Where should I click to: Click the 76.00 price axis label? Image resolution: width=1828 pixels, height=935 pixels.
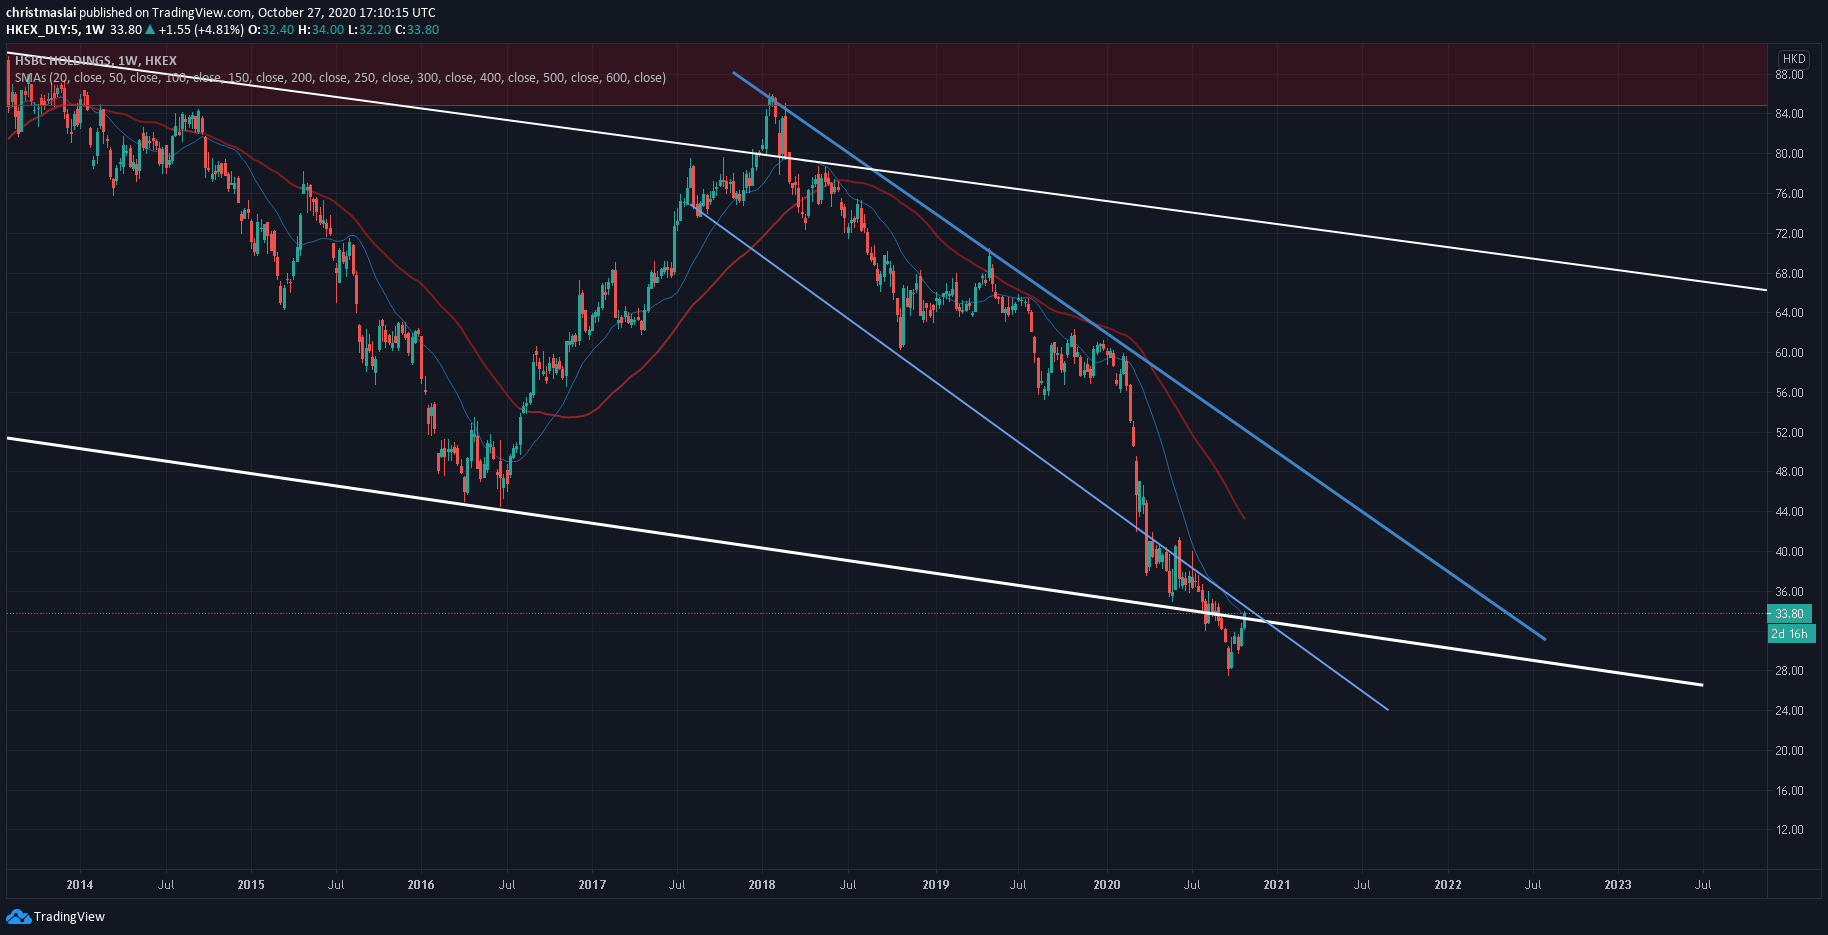coord(1789,194)
